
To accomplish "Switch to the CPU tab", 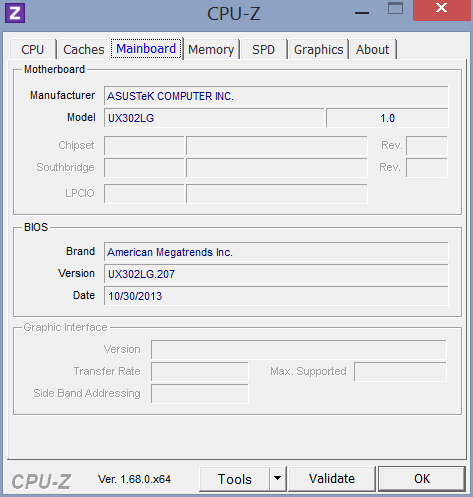I will coord(33,49).
